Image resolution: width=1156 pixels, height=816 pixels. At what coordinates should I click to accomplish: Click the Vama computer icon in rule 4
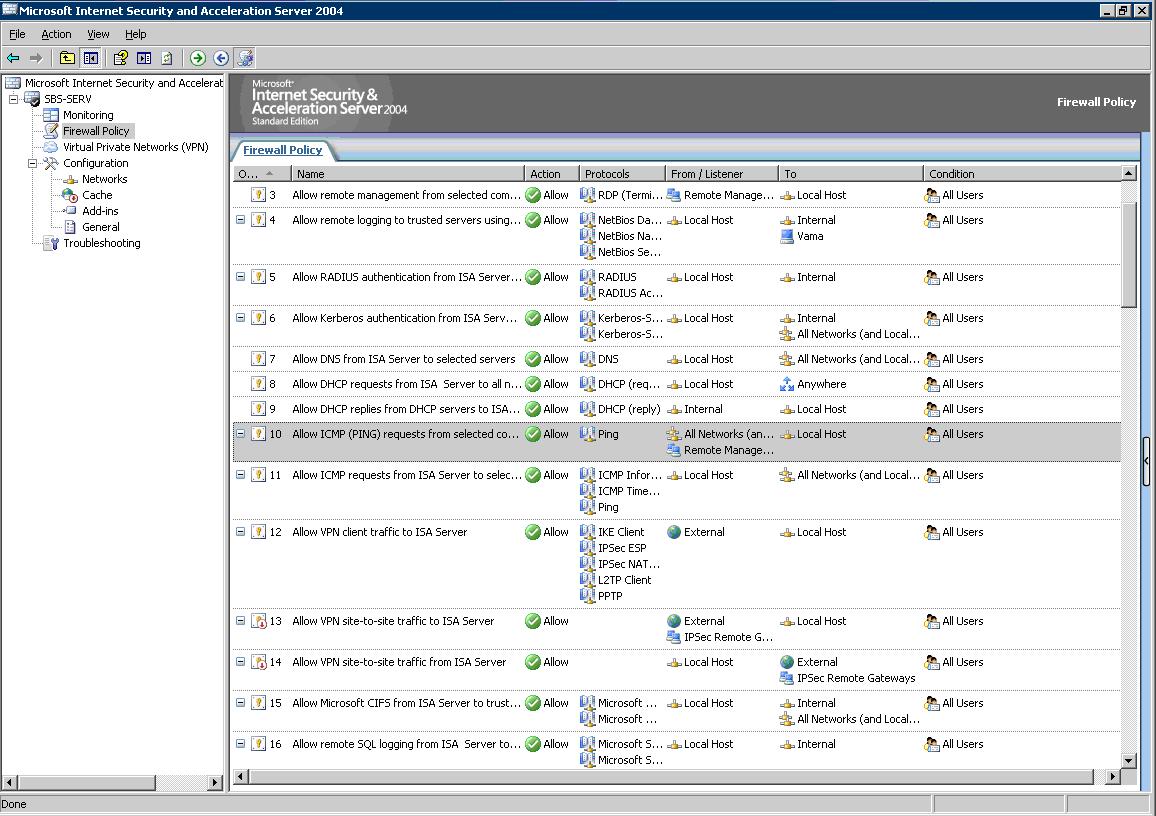(x=787, y=236)
